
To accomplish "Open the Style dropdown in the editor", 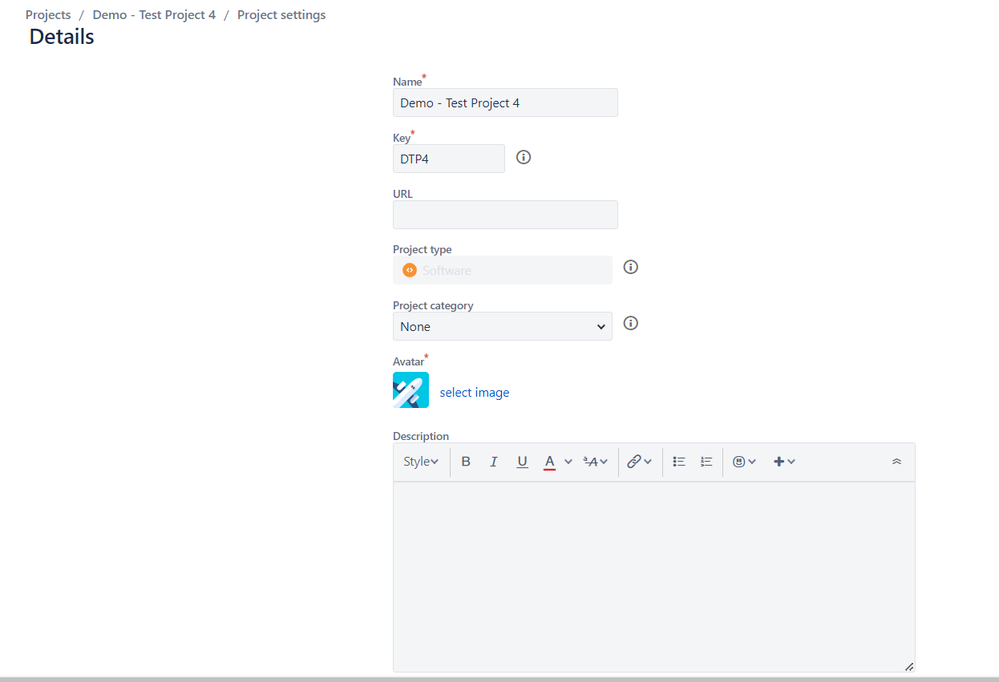I will [x=420, y=461].
